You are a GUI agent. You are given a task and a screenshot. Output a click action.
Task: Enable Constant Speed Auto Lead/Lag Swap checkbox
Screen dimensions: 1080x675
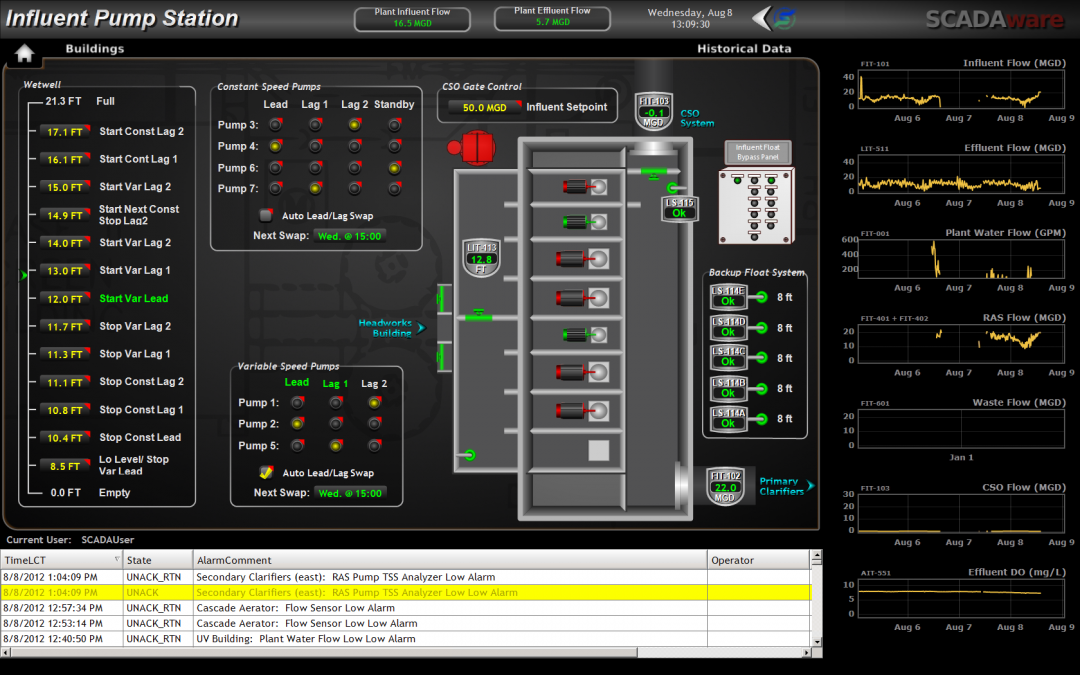266,215
